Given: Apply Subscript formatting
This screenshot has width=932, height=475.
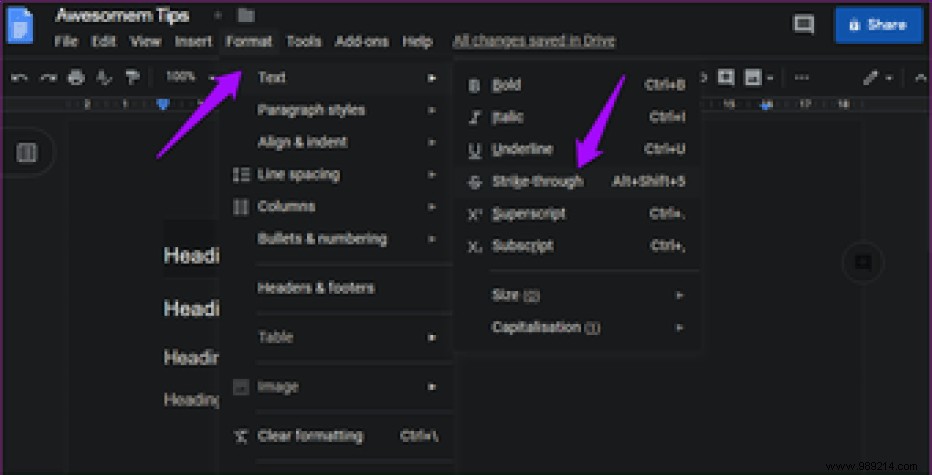Looking at the screenshot, I should pos(577,246).
